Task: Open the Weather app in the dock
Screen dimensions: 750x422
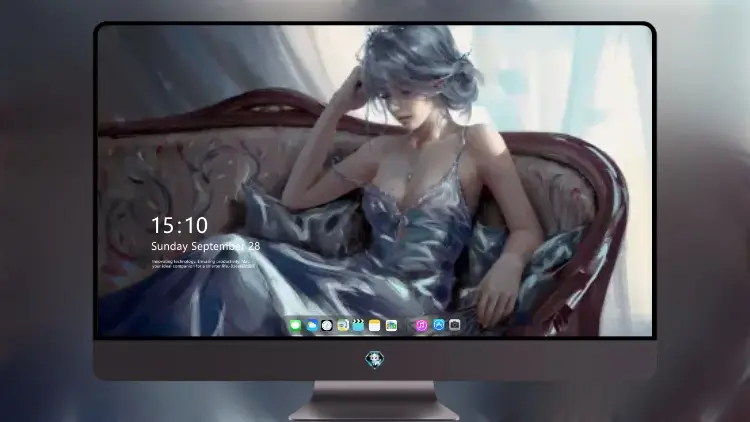Action: coord(311,326)
